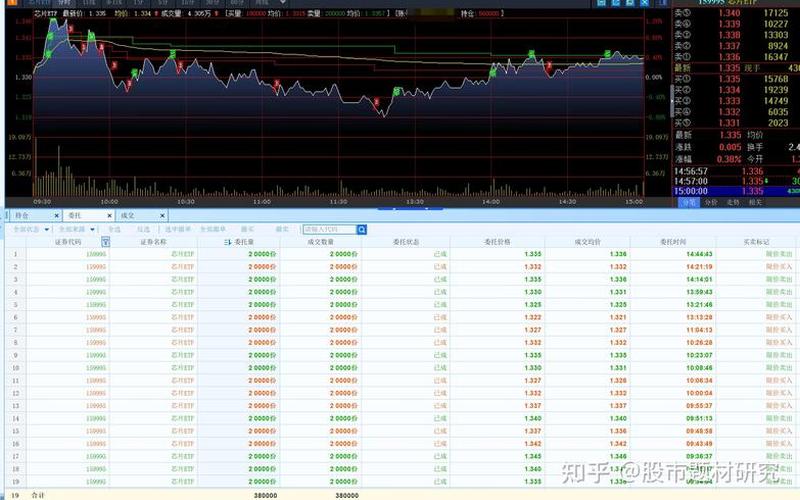800x500 pixels.
Task: Open the 全部来源 source filter dropdown
Action: pos(77,230)
